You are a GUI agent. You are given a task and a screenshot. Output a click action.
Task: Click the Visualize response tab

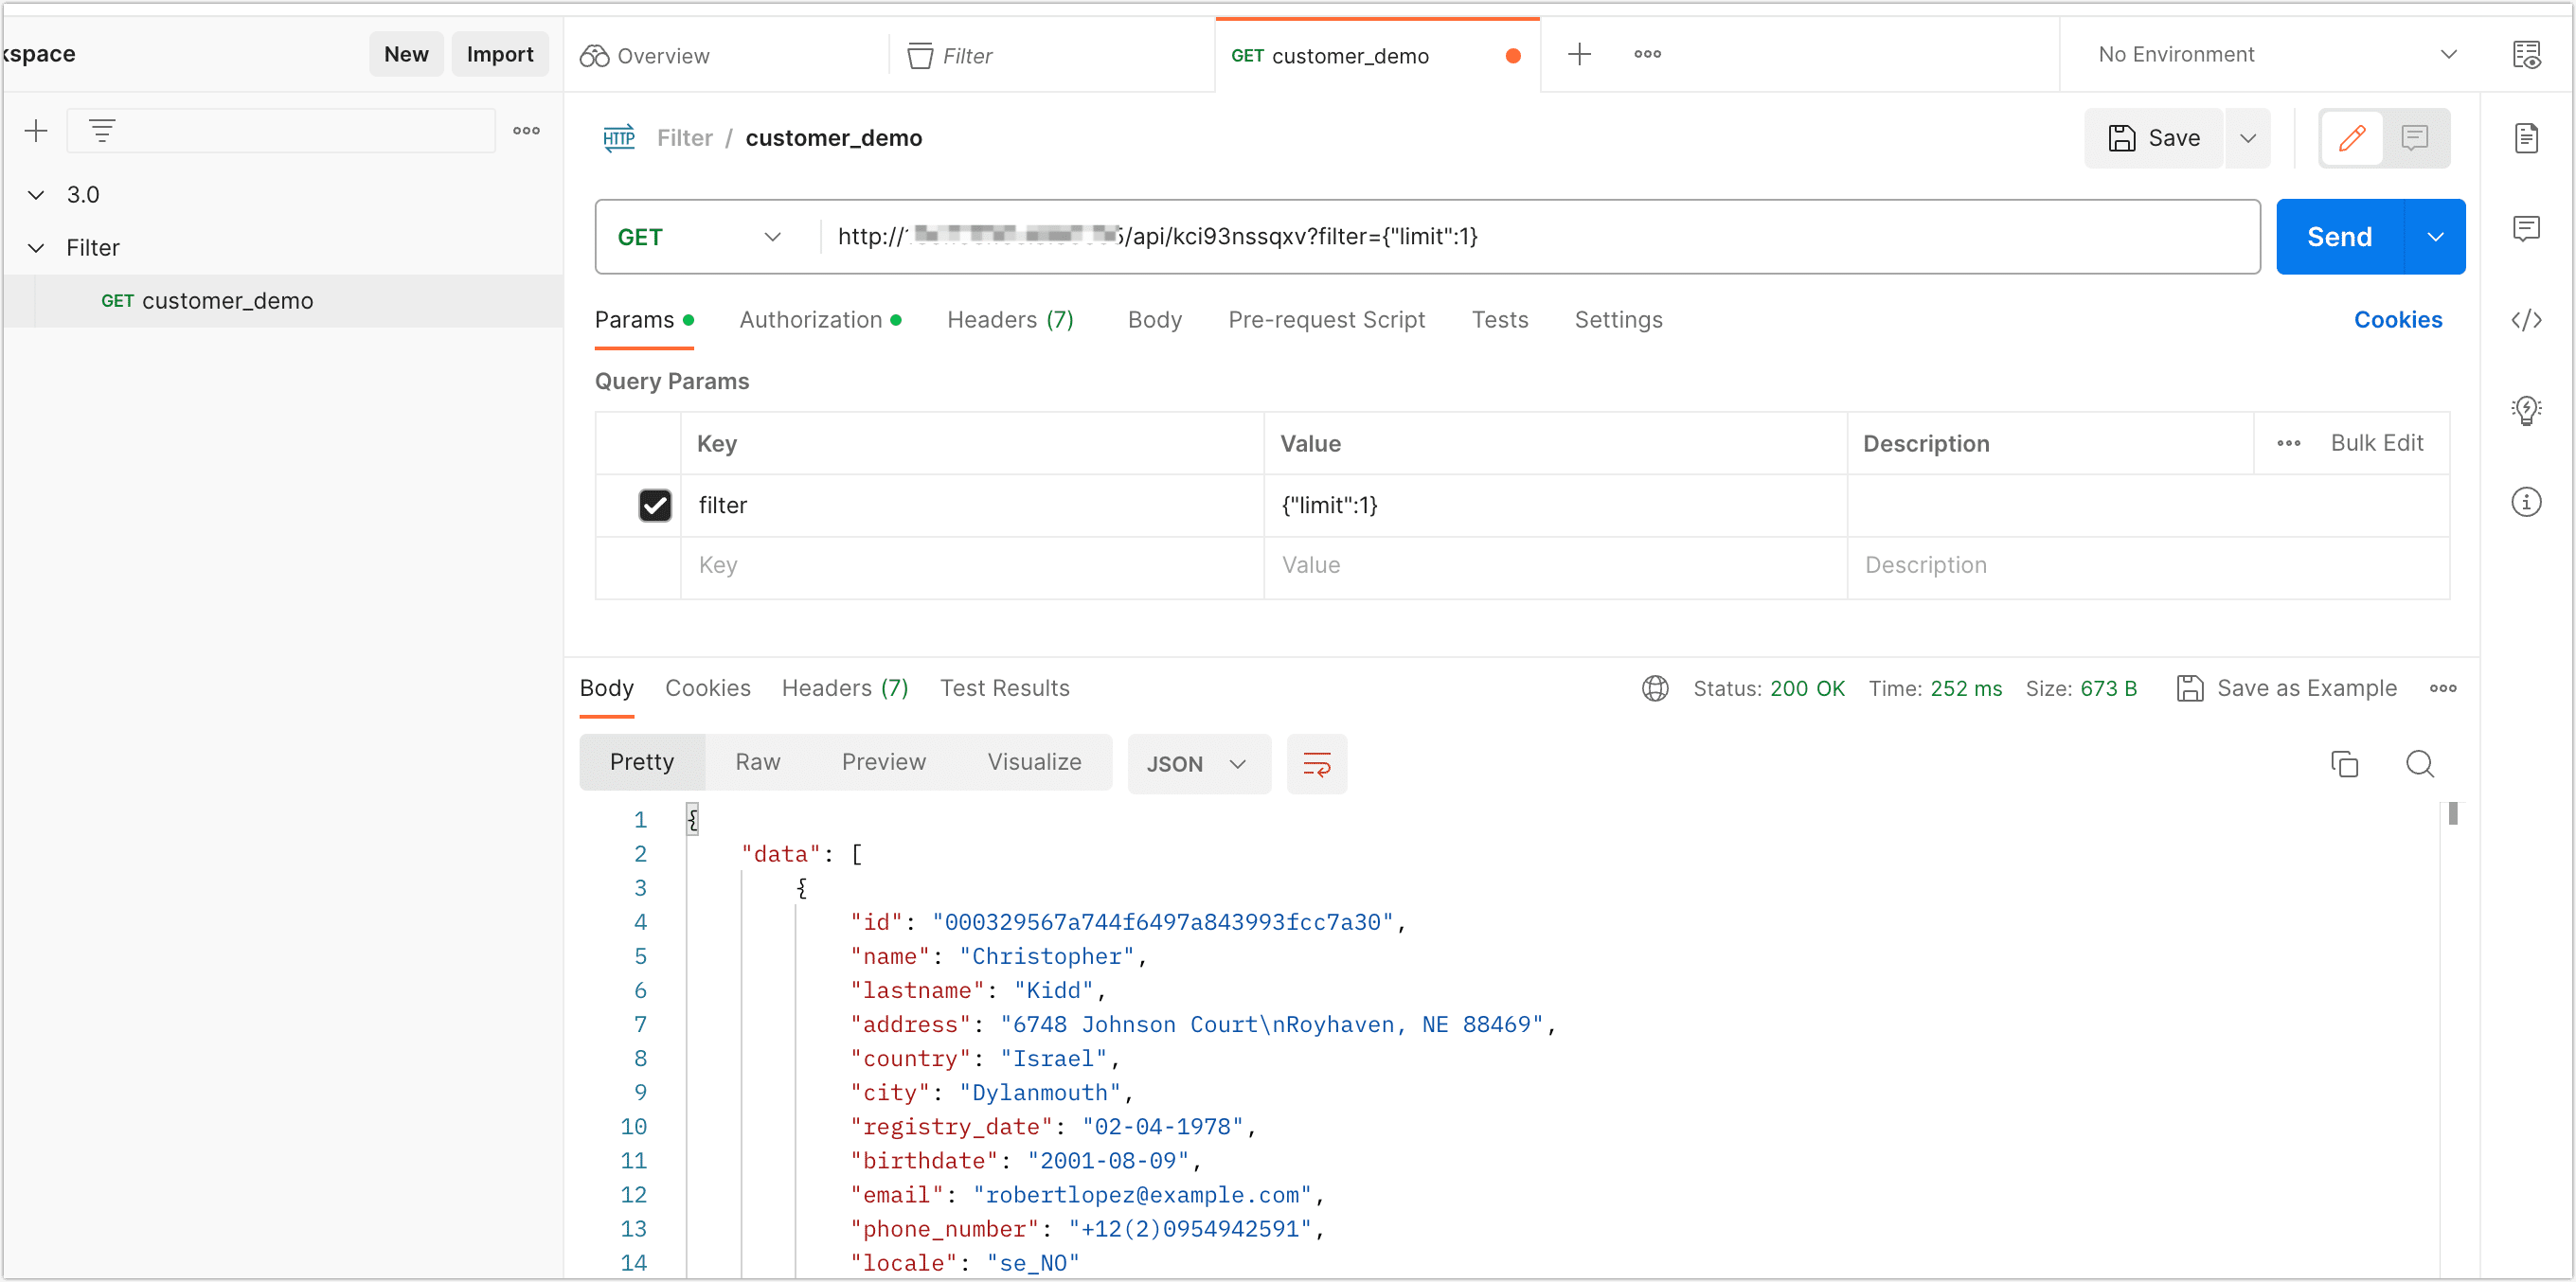pyautogui.click(x=1033, y=761)
